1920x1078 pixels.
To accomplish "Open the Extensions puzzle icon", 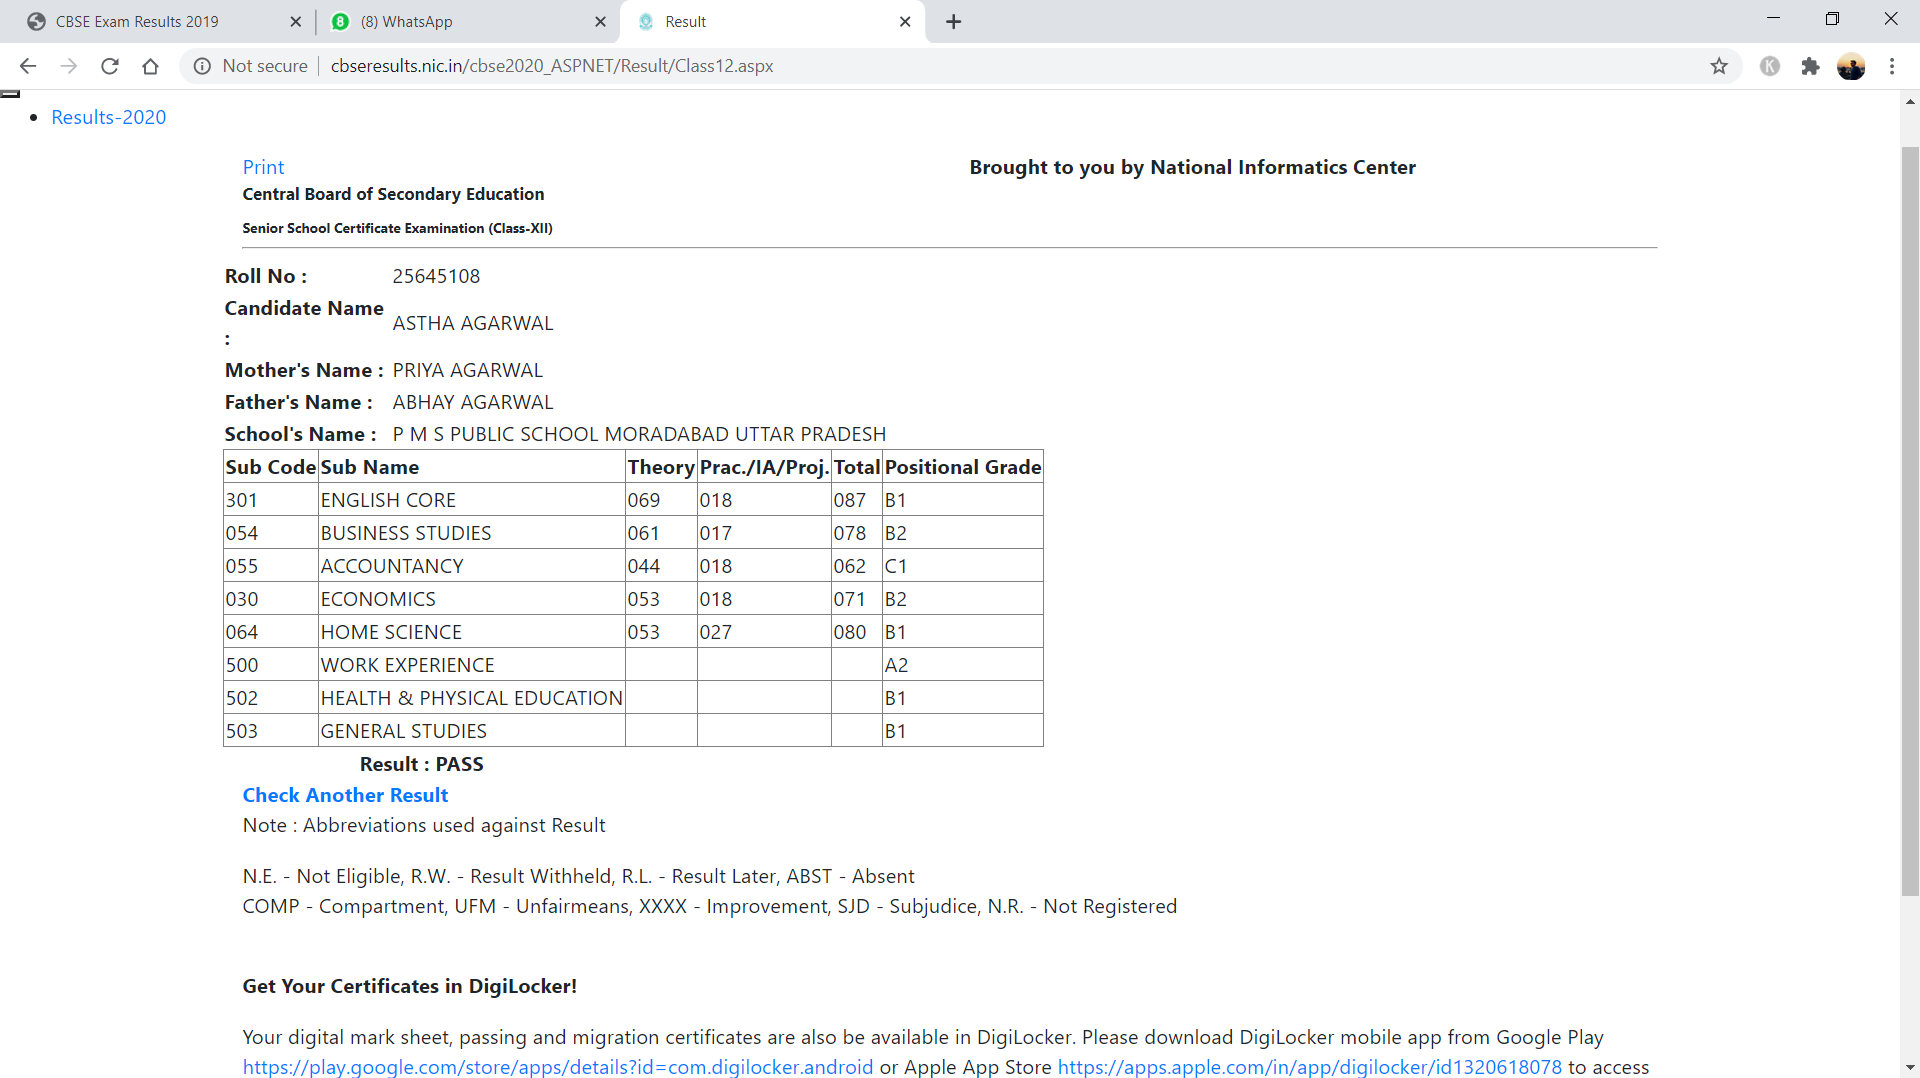I will (1810, 66).
